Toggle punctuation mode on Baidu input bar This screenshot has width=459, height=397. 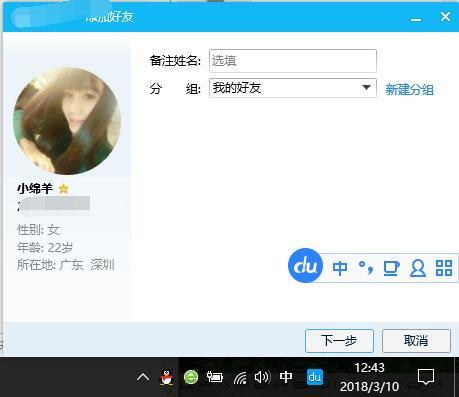tap(366, 268)
